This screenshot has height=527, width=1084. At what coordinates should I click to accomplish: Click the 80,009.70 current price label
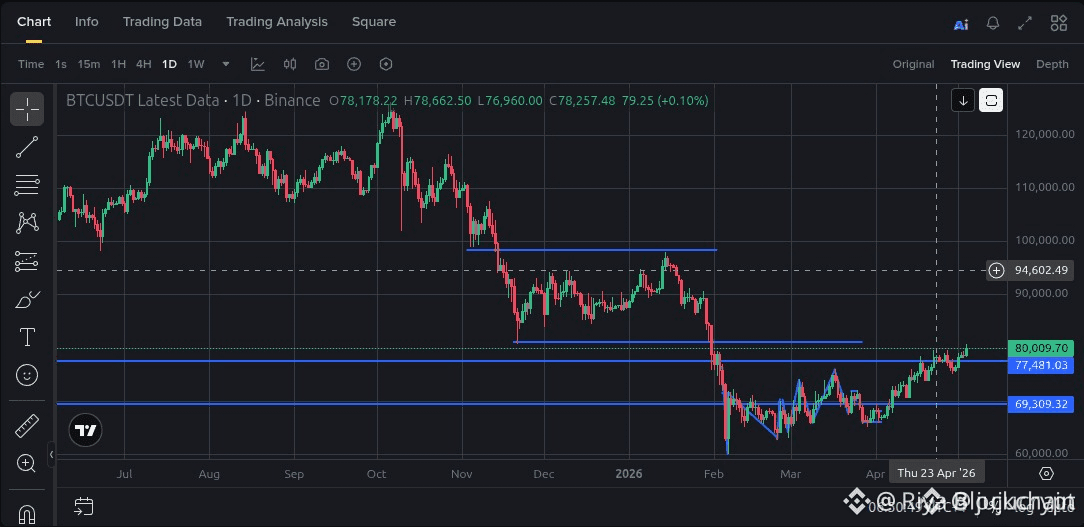[x=1040, y=349]
